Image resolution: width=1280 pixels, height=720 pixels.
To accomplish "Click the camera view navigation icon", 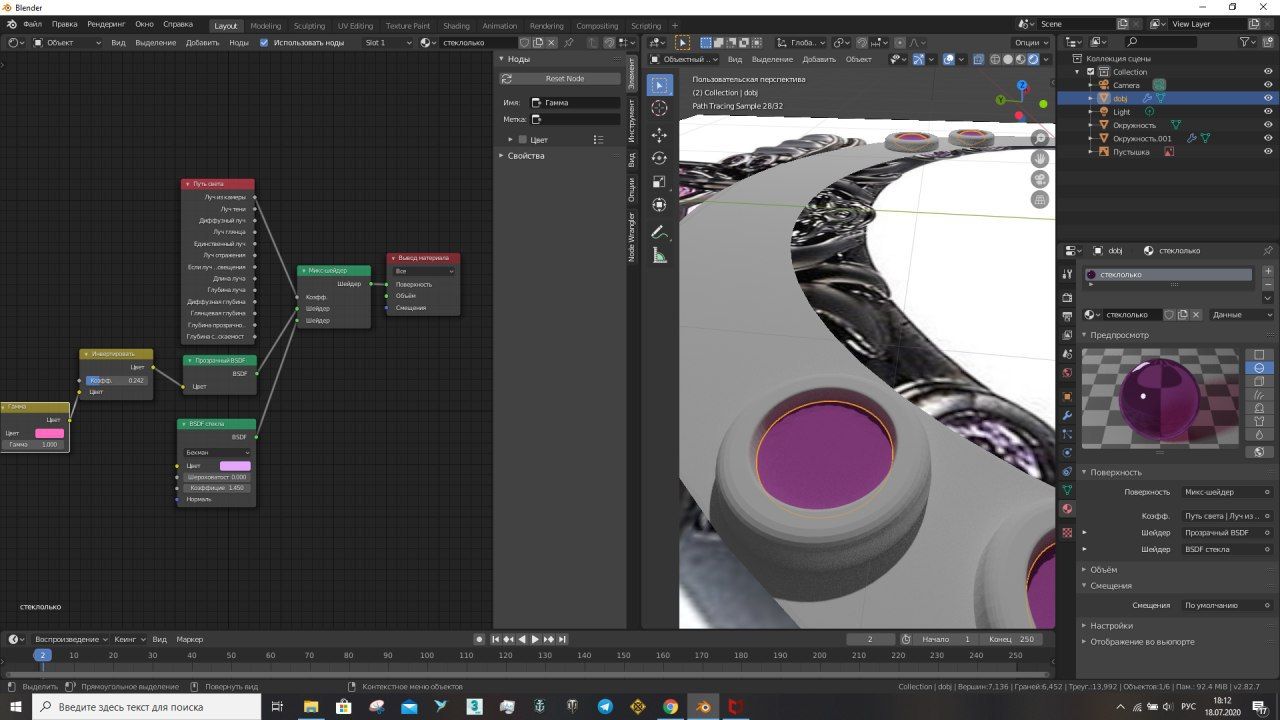I will point(1040,179).
